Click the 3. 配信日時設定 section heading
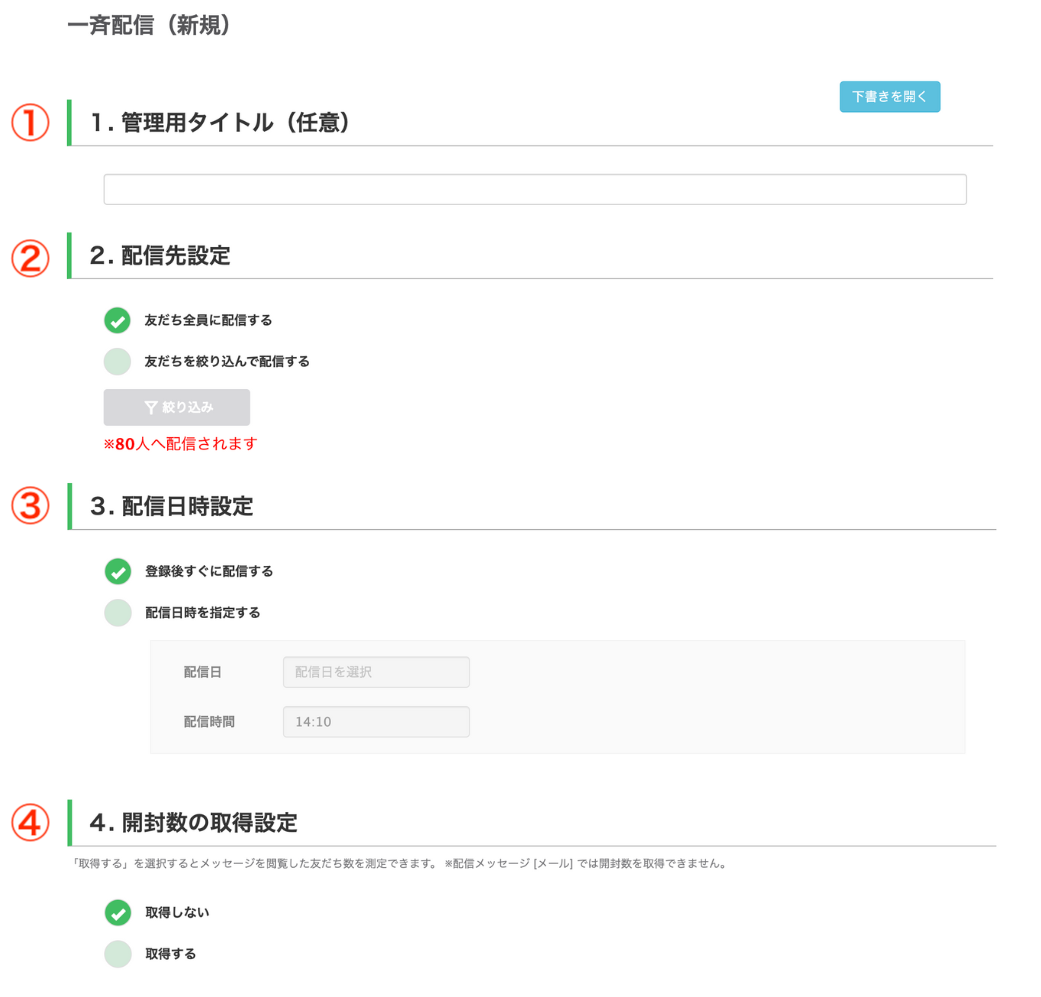This screenshot has width=1041, height=997. click(x=171, y=507)
